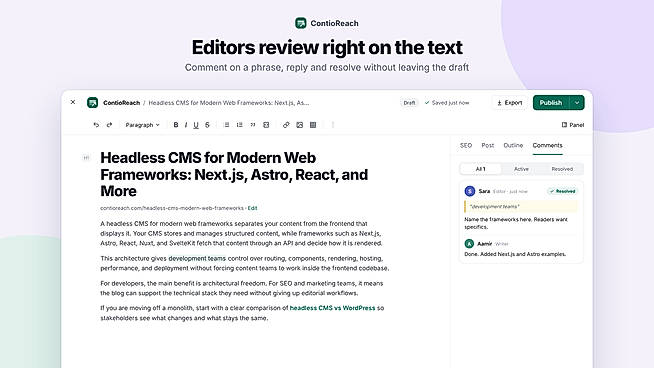The image size is (654, 368).
Task: Click the Export button
Action: (509, 103)
